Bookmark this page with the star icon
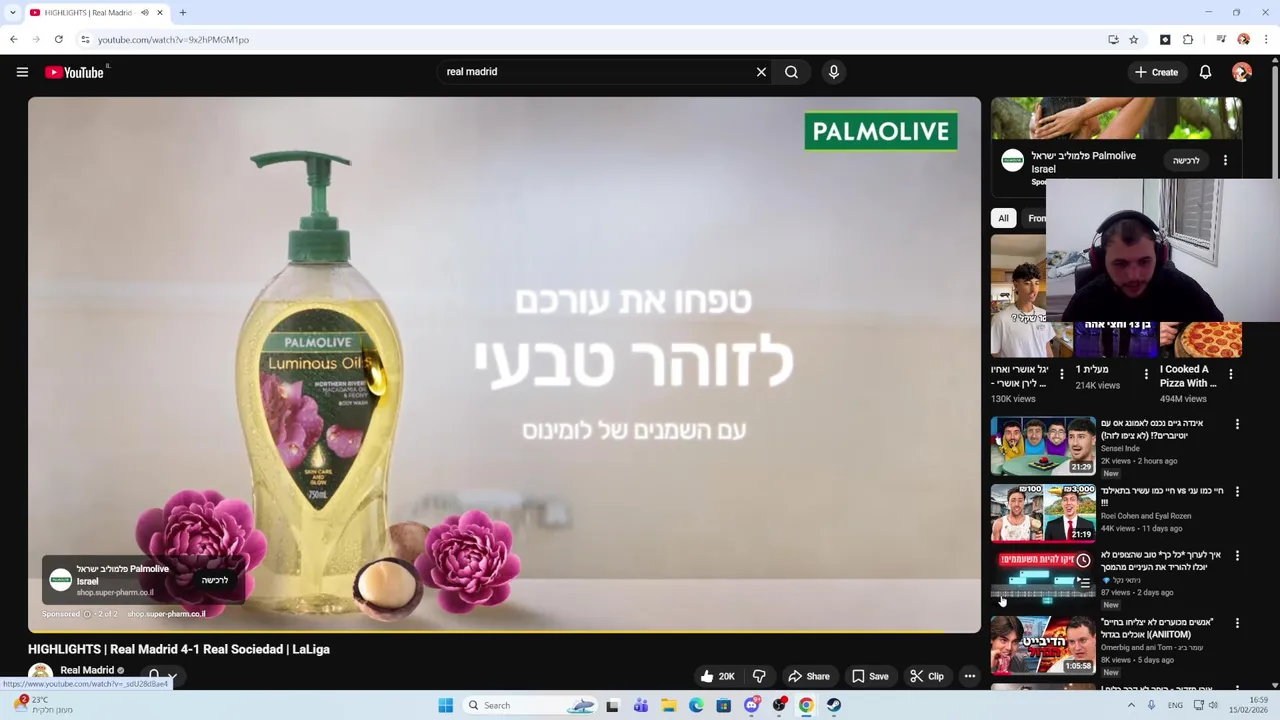Screen dimensions: 1280x720 tap(1134, 39)
